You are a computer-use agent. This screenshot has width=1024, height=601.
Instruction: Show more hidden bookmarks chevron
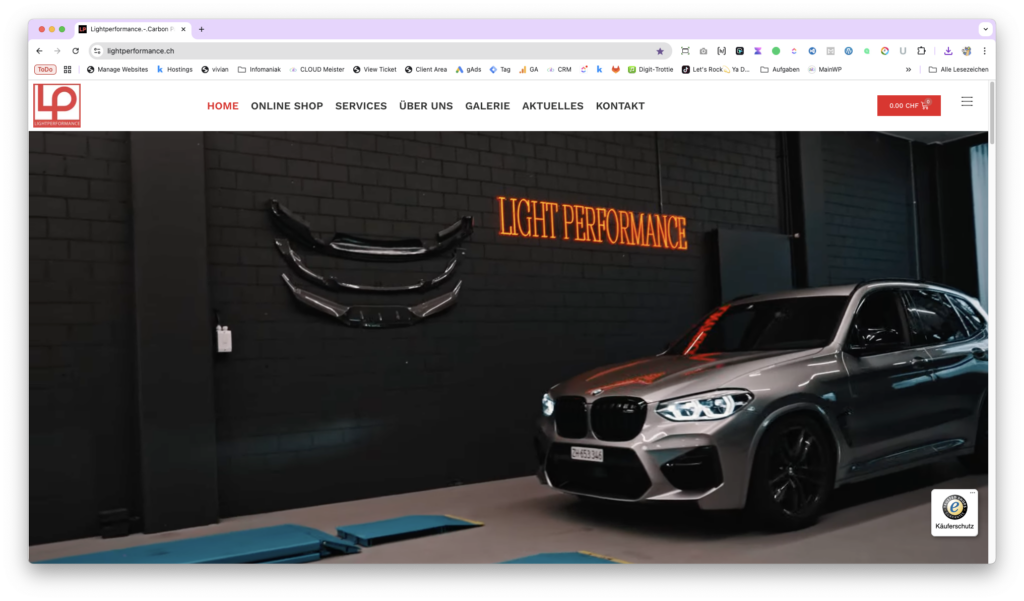click(908, 69)
